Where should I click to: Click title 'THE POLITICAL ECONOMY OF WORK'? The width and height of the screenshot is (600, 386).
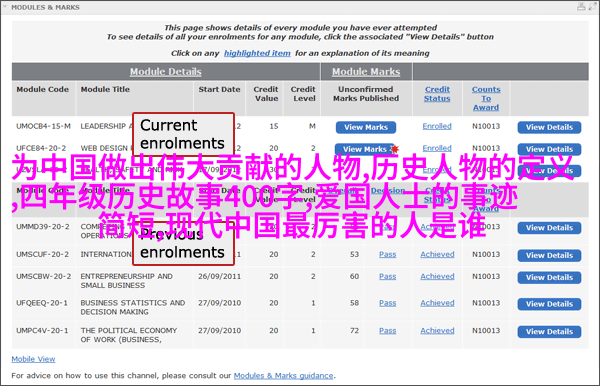129,335
